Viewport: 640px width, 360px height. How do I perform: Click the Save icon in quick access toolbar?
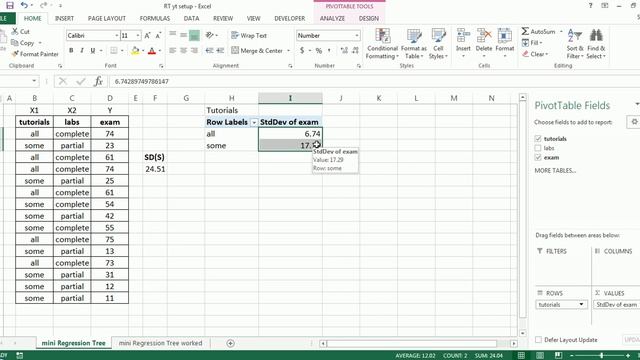tap(9, 6)
